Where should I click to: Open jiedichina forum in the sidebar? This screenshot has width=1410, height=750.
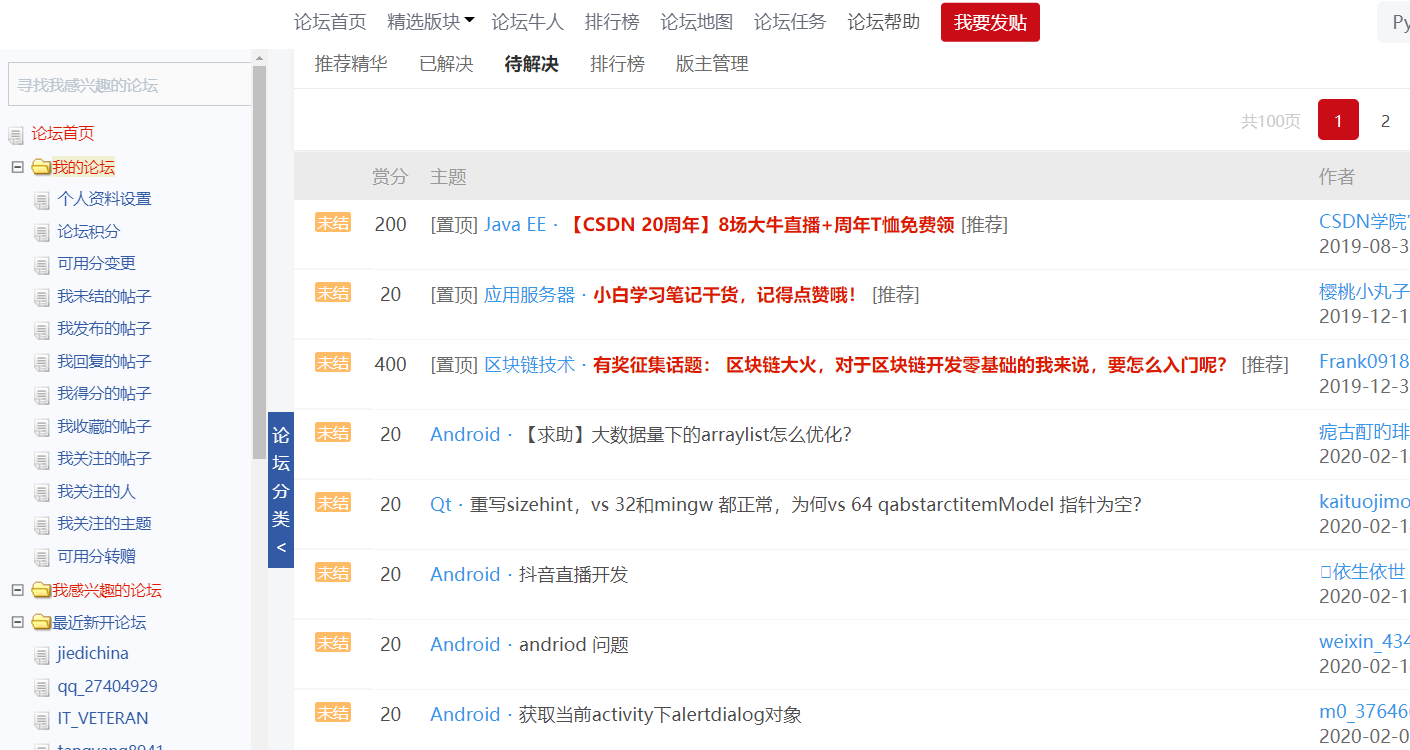93,654
